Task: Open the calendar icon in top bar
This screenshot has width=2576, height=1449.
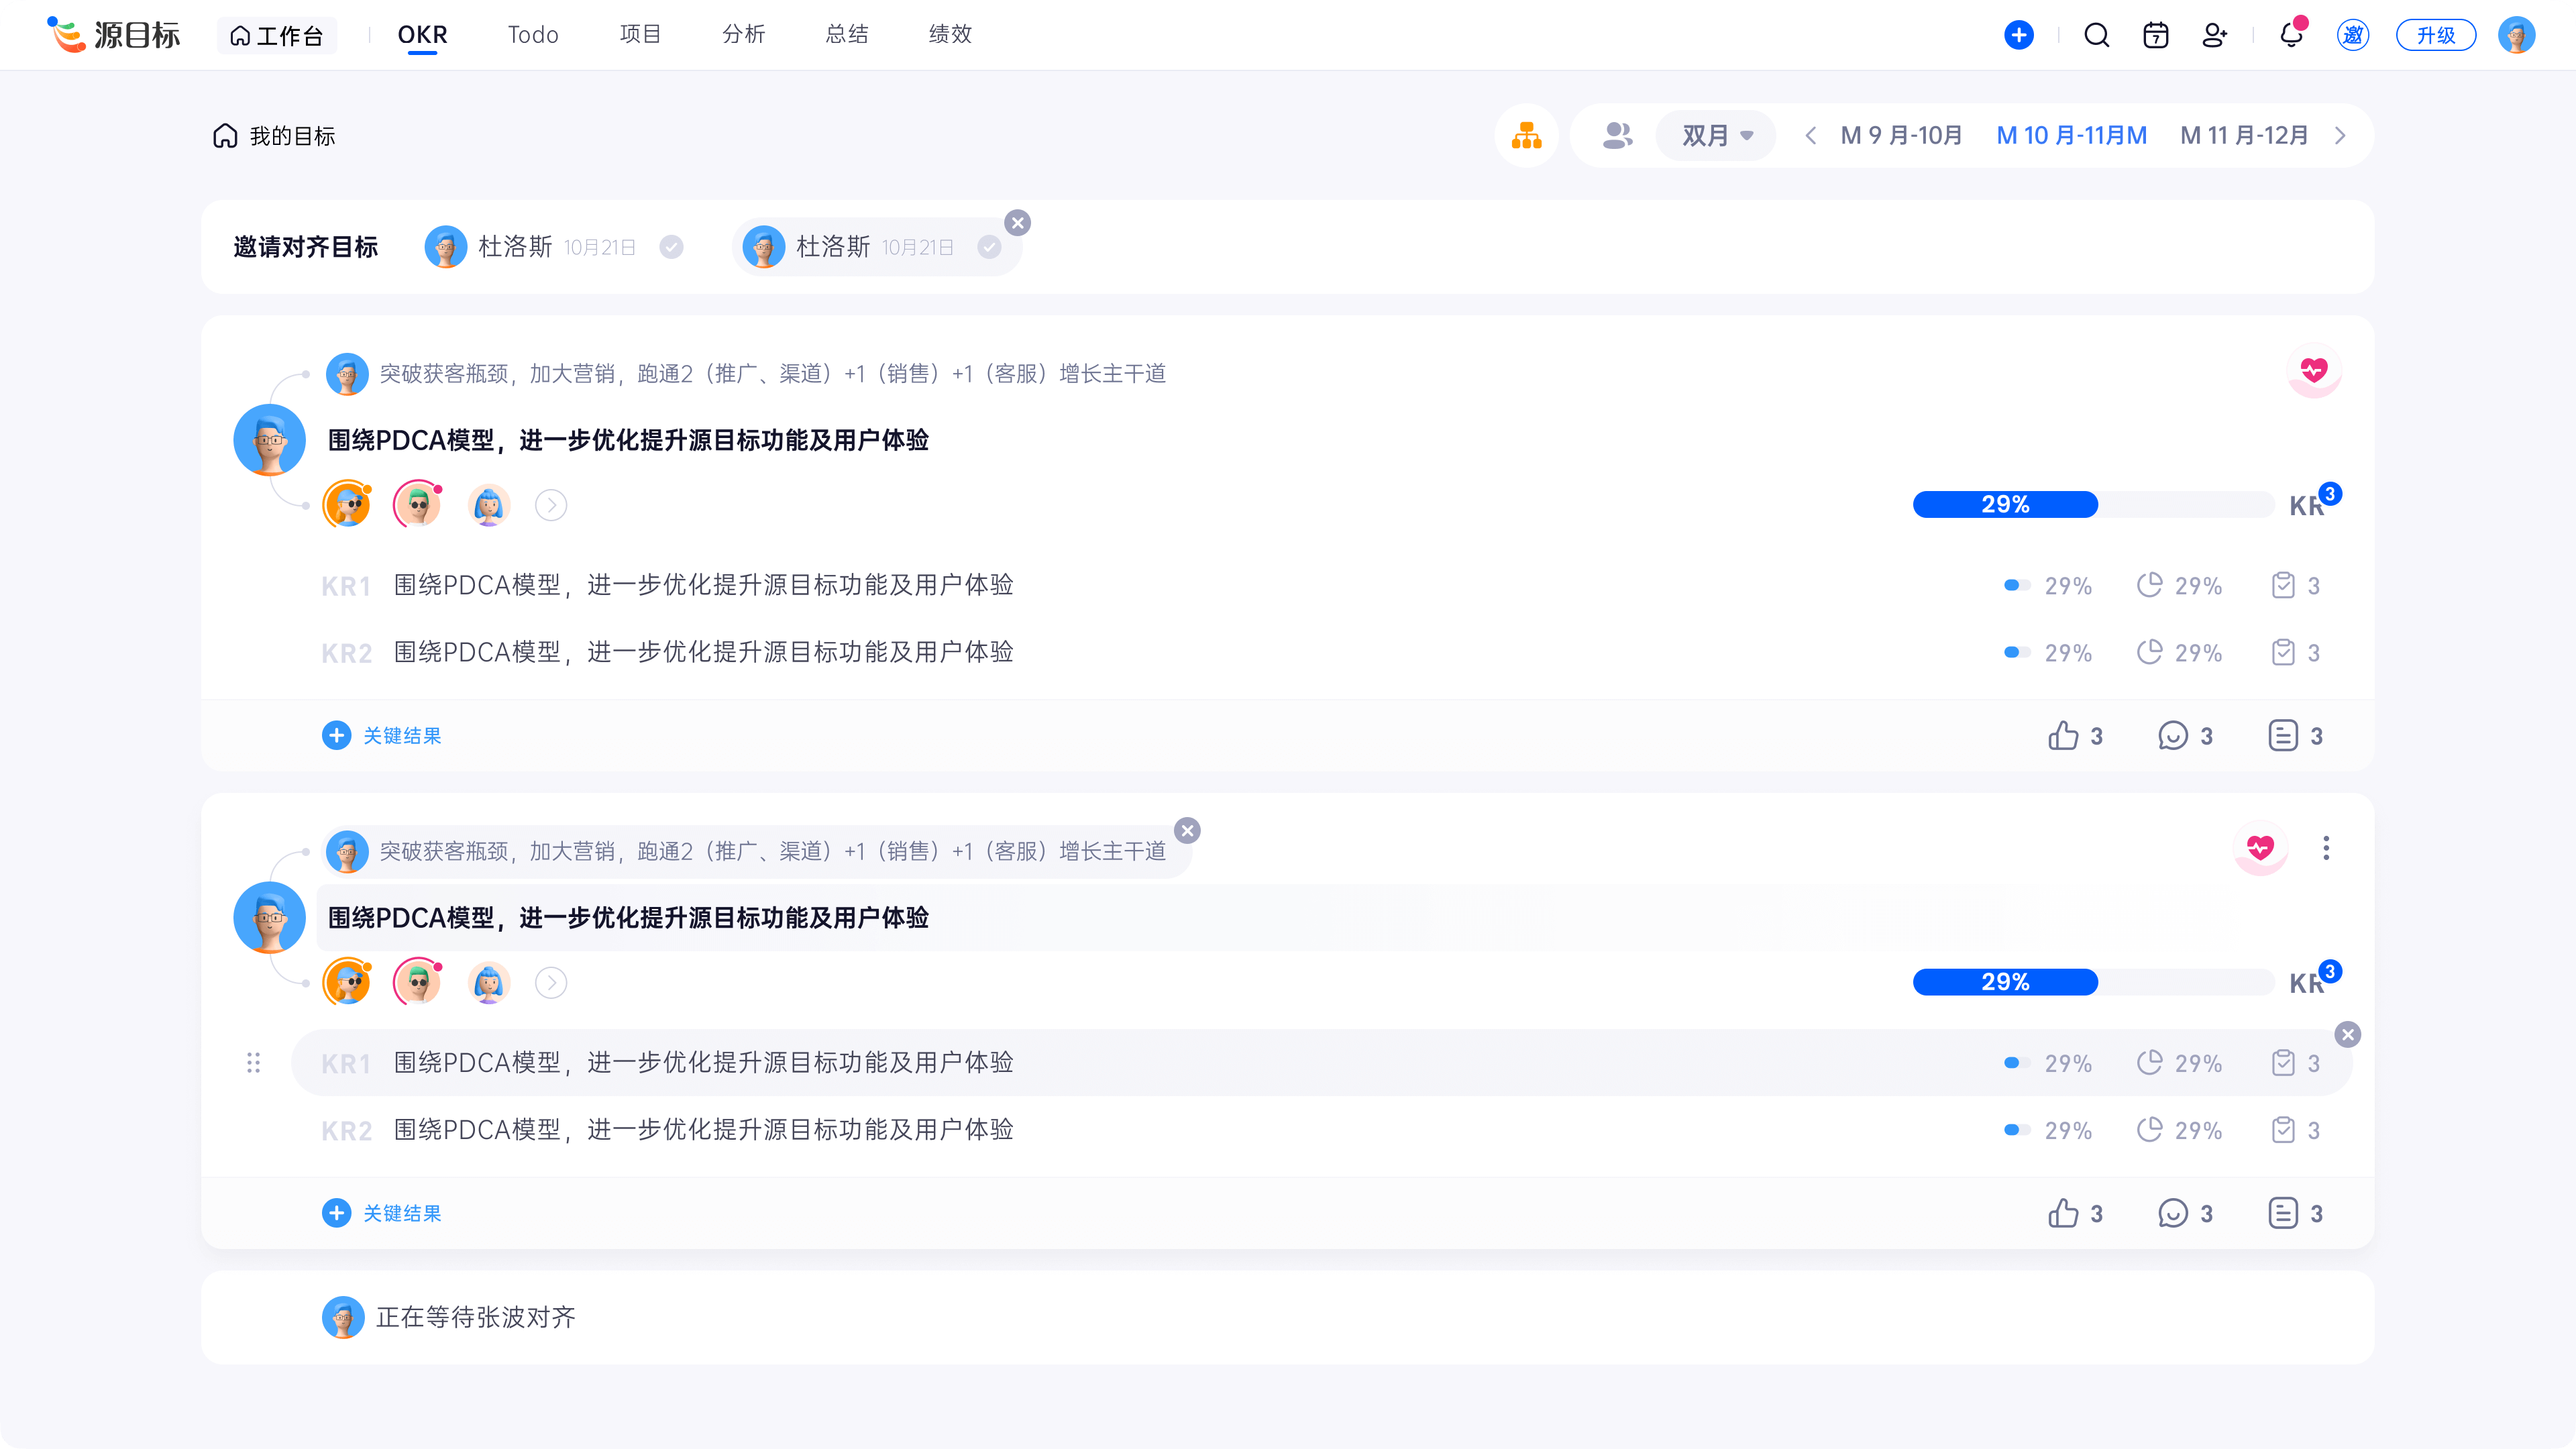Action: (2155, 36)
